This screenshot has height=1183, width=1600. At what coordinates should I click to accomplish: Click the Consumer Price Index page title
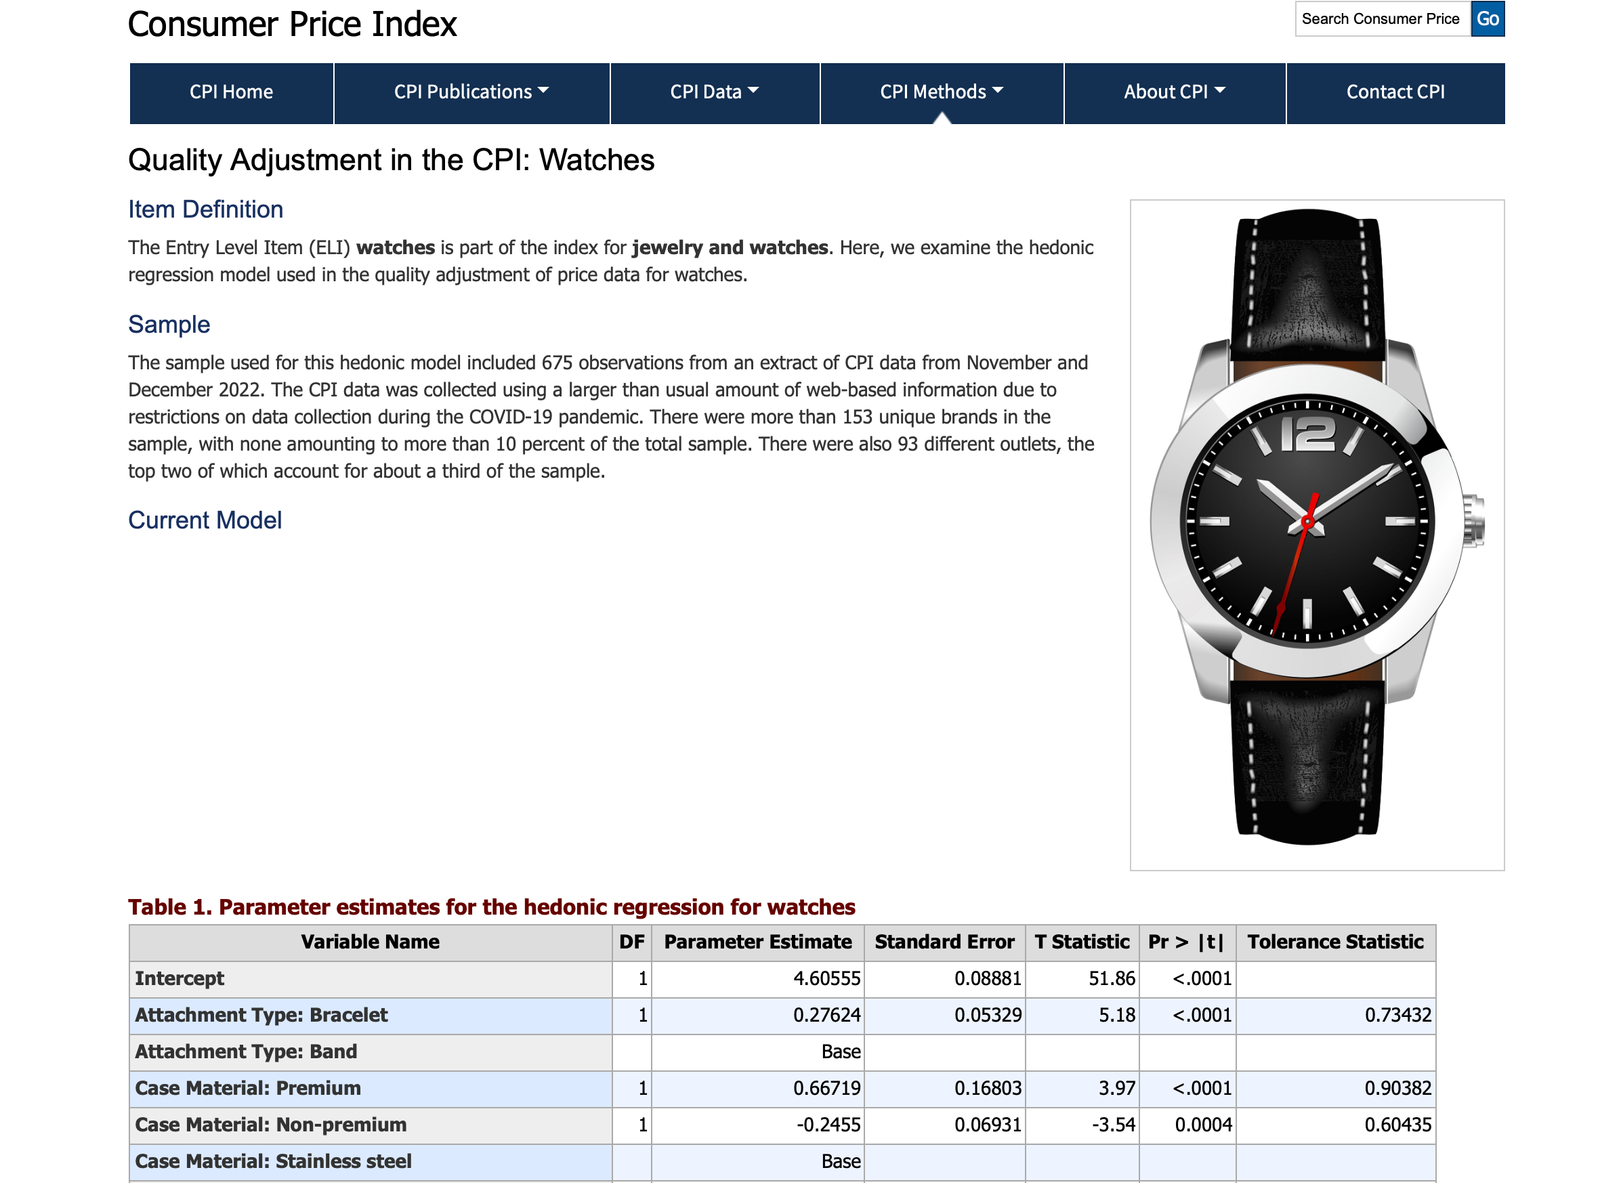pyautogui.click(x=292, y=24)
